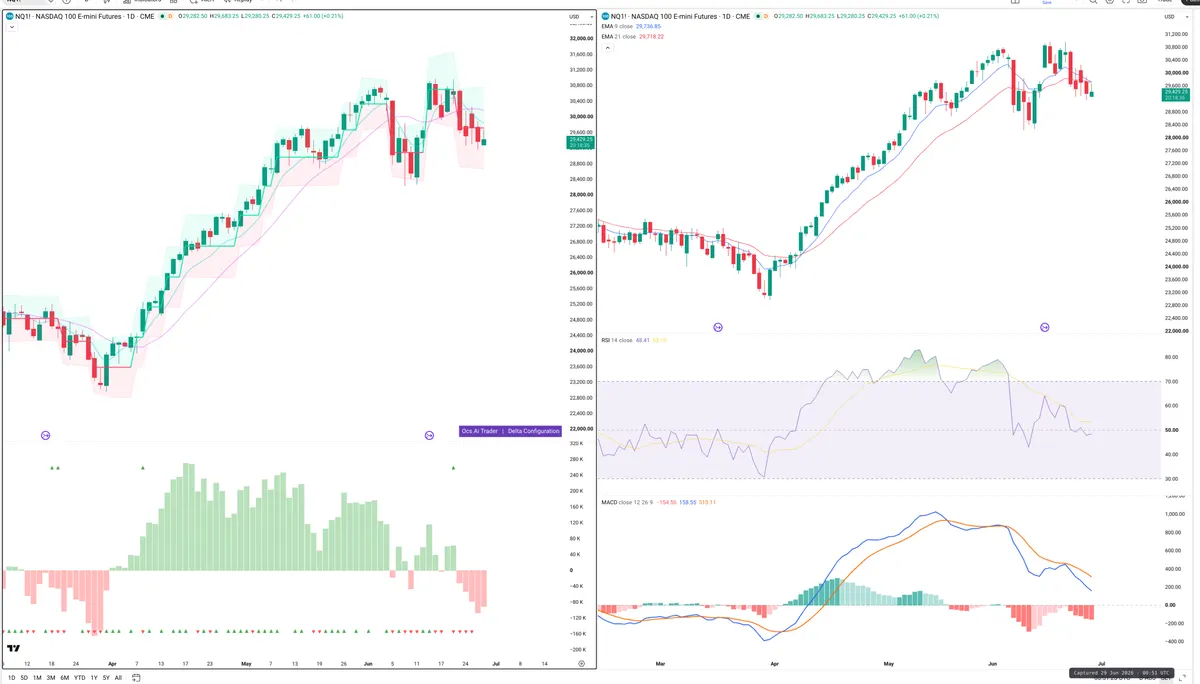This screenshot has width=1200, height=684.
Task: Click current price label 29,429.25 on left chart
Action: point(579,143)
